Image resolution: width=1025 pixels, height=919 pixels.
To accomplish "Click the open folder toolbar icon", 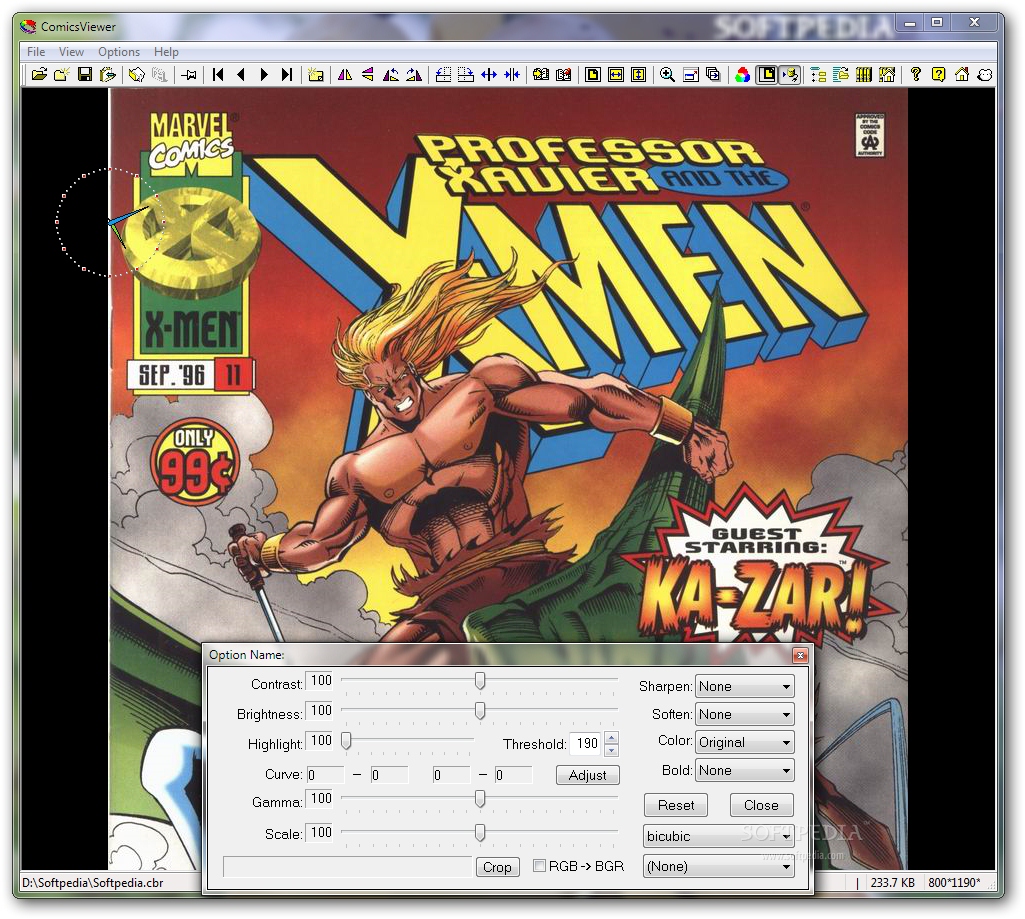I will coord(39,75).
